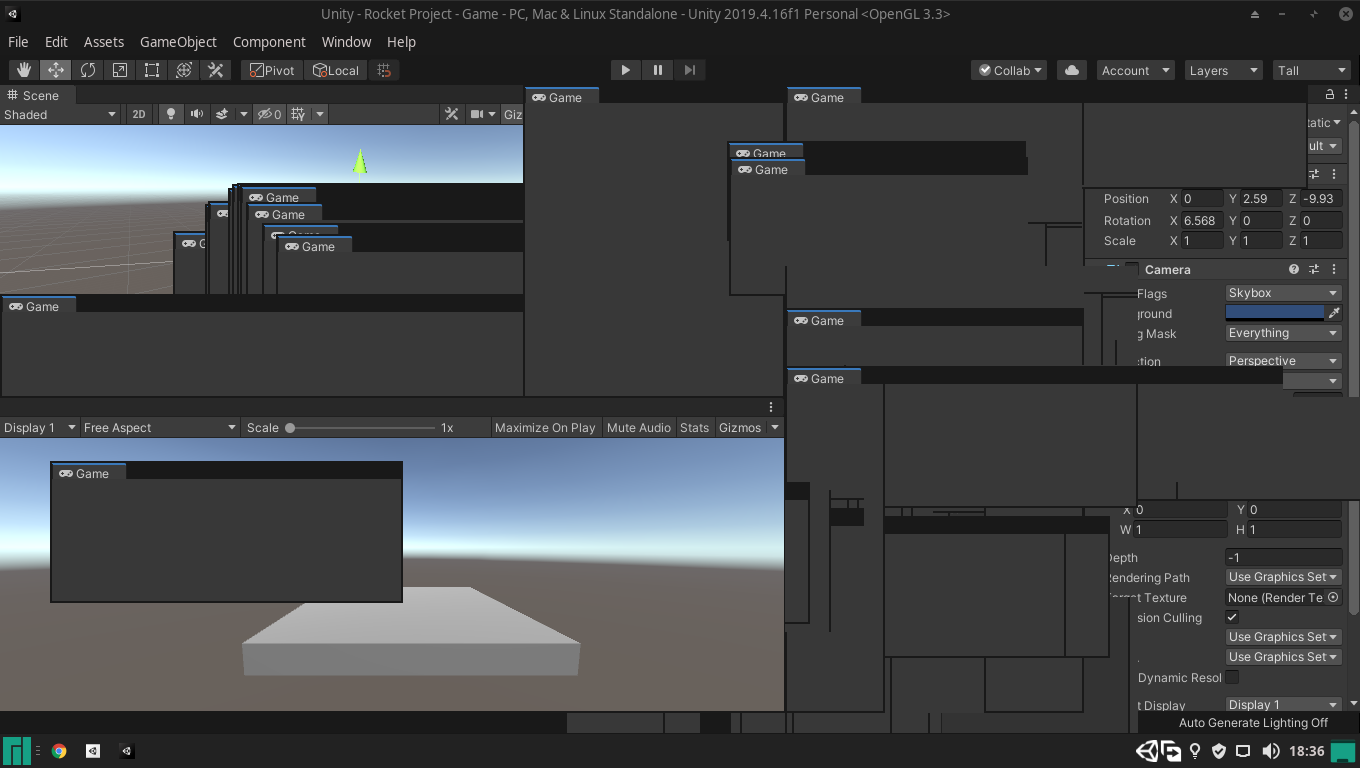The width and height of the screenshot is (1360, 768).
Task: Toggle Mute Audio in Game view
Action: pos(639,427)
